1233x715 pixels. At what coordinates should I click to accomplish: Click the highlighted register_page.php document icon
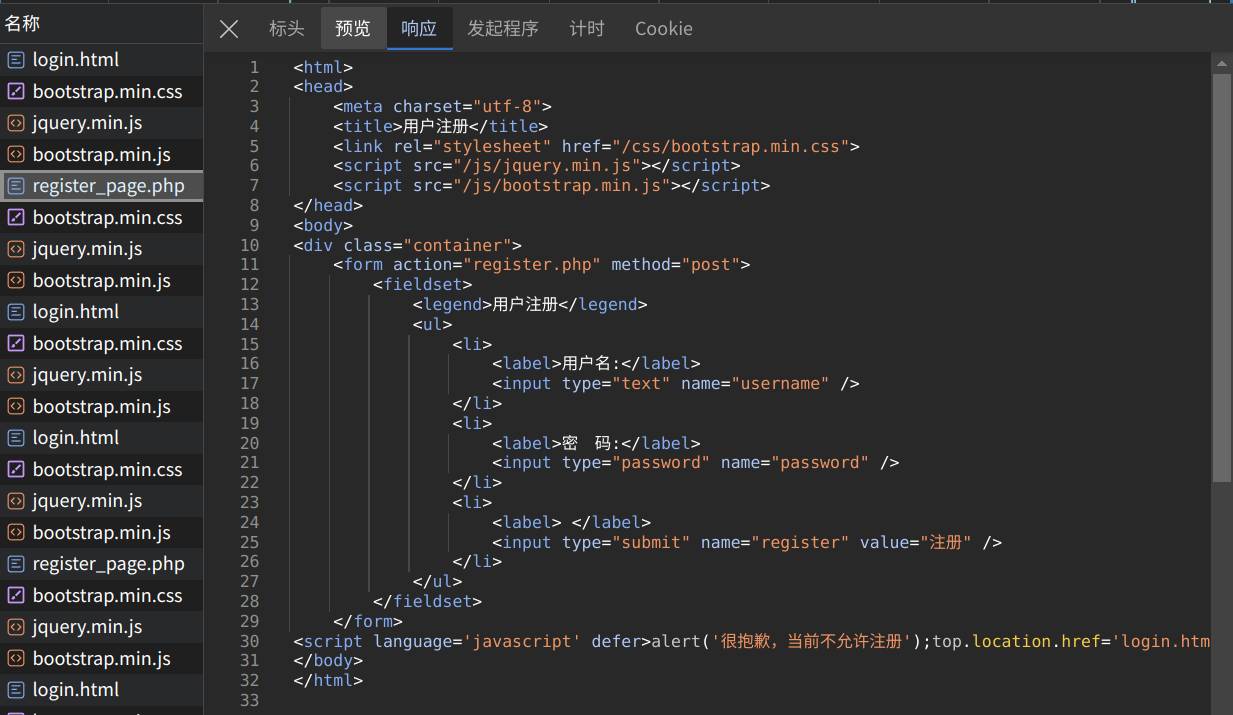tap(16, 186)
